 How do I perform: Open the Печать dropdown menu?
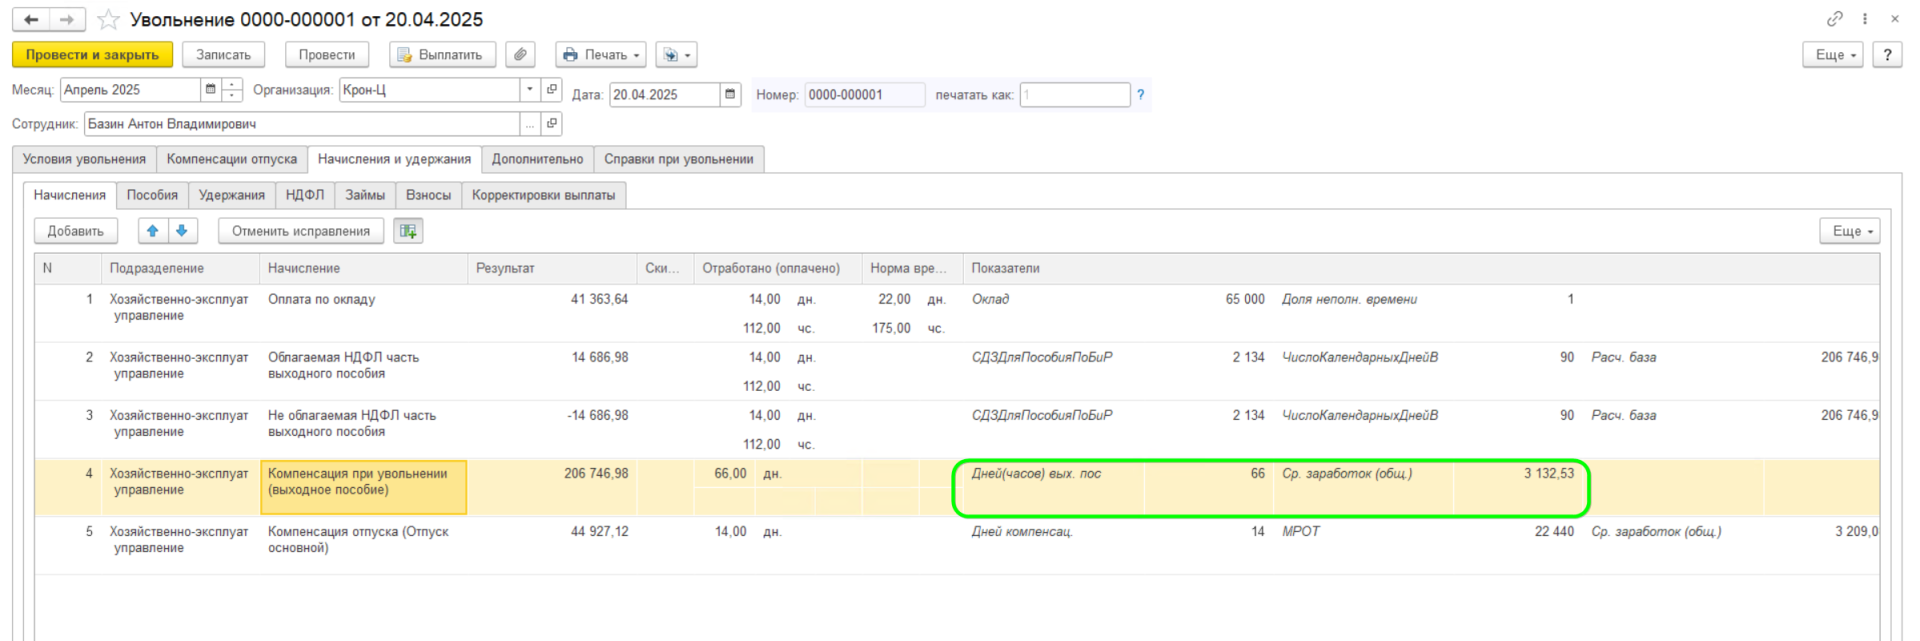(x=600, y=55)
